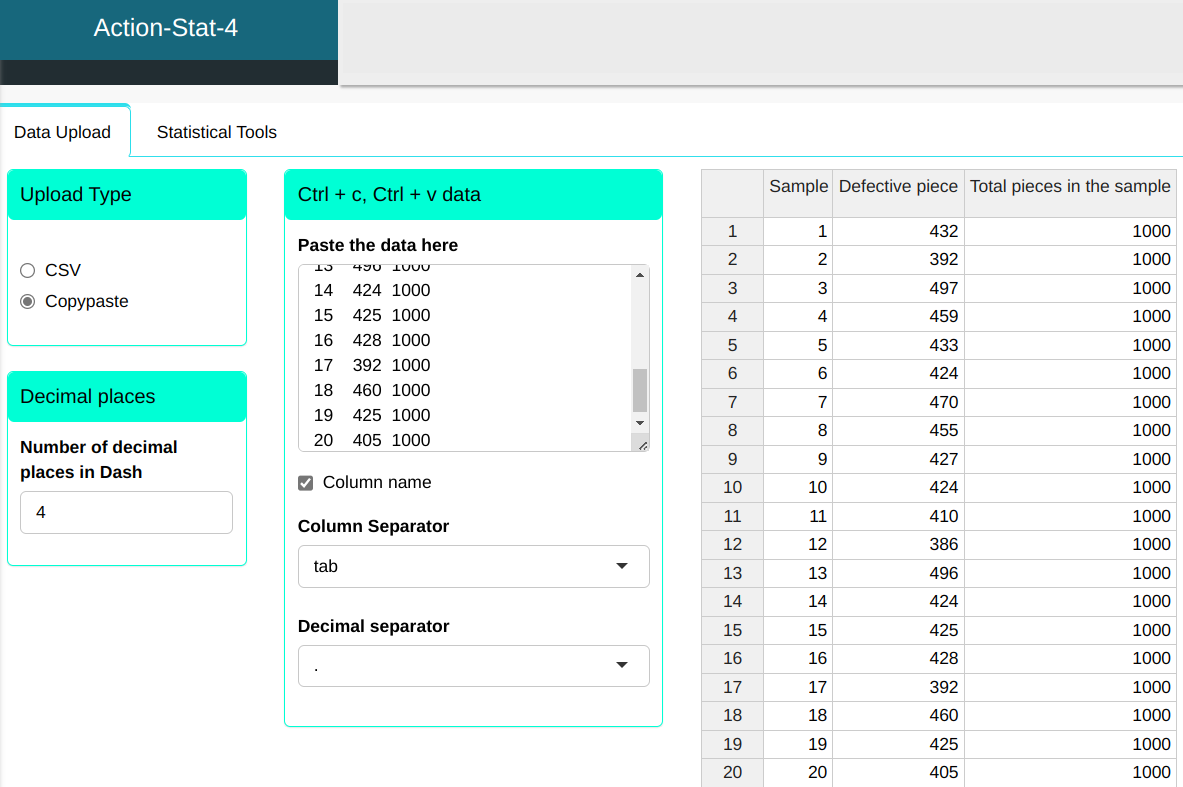Click the text area scrollbar thumb
The width and height of the screenshot is (1183, 787).
coord(640,390)
